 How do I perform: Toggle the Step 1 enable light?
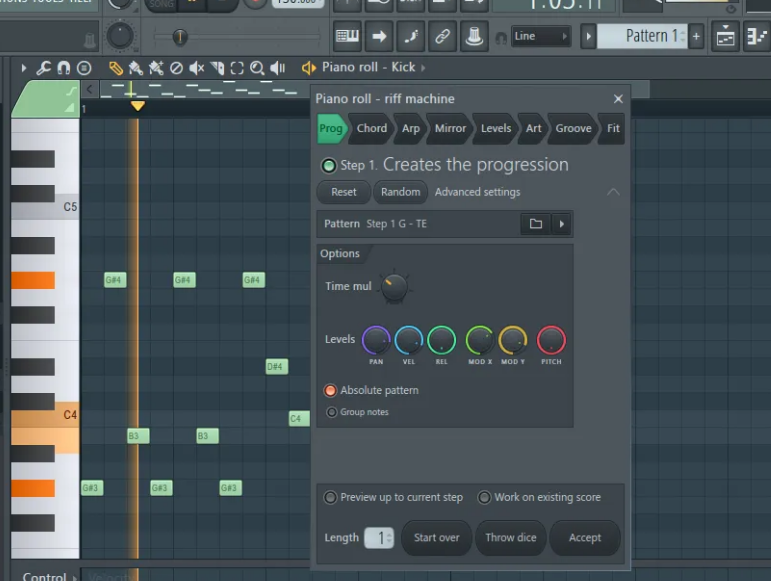tap(329, 166)
